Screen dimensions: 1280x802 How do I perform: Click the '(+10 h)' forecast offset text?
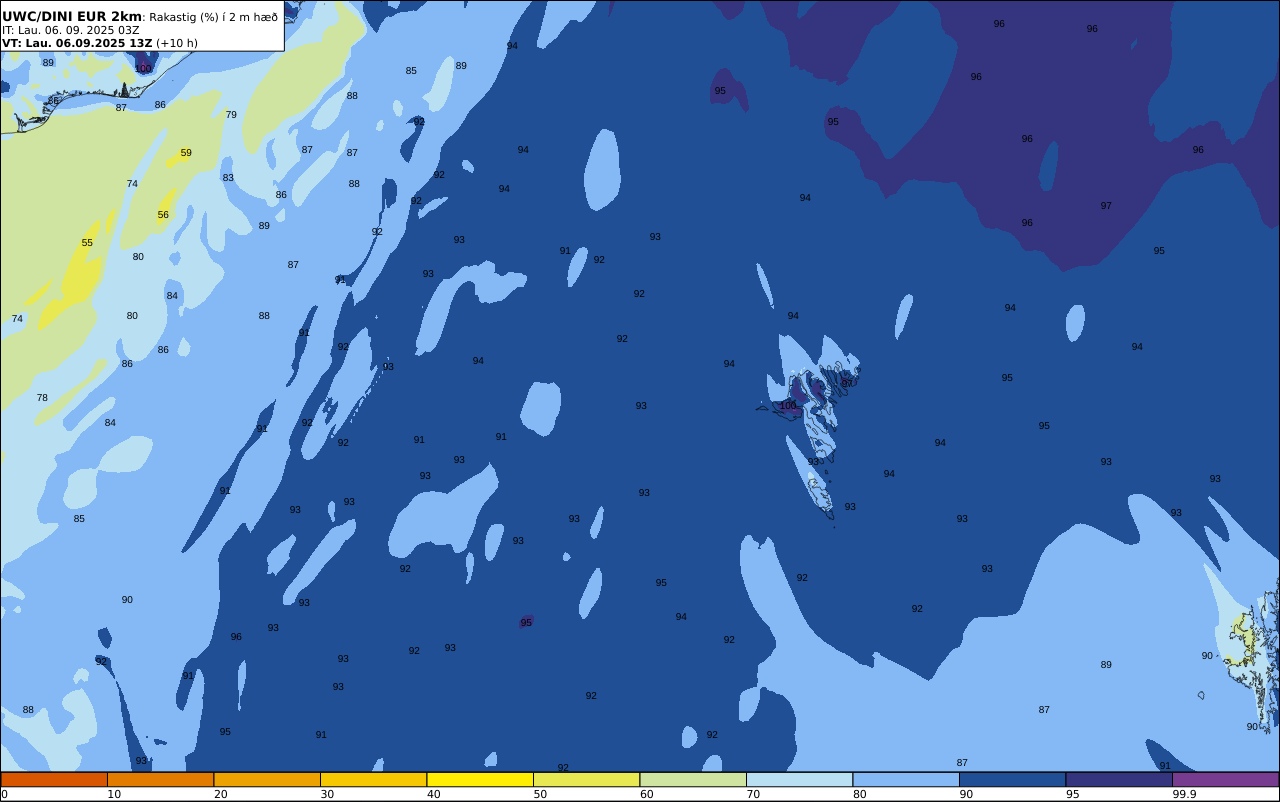[177, 43]
